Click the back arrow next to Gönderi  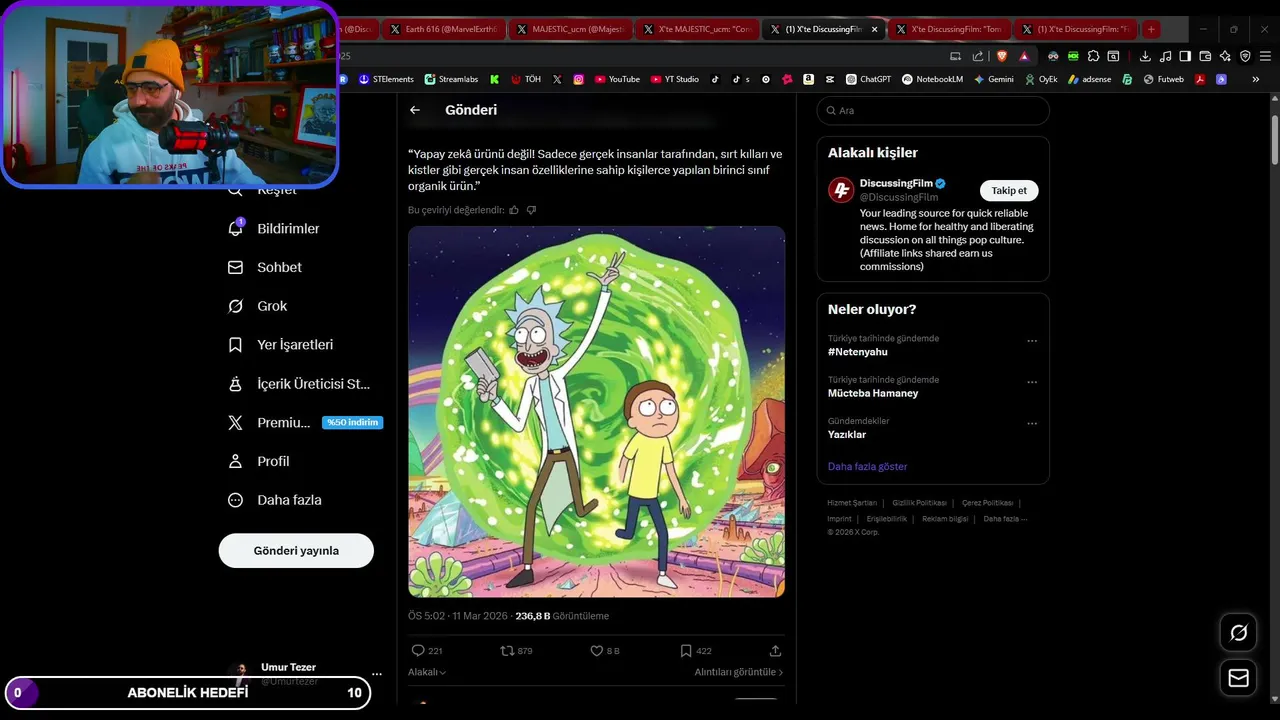click(415, 110)
